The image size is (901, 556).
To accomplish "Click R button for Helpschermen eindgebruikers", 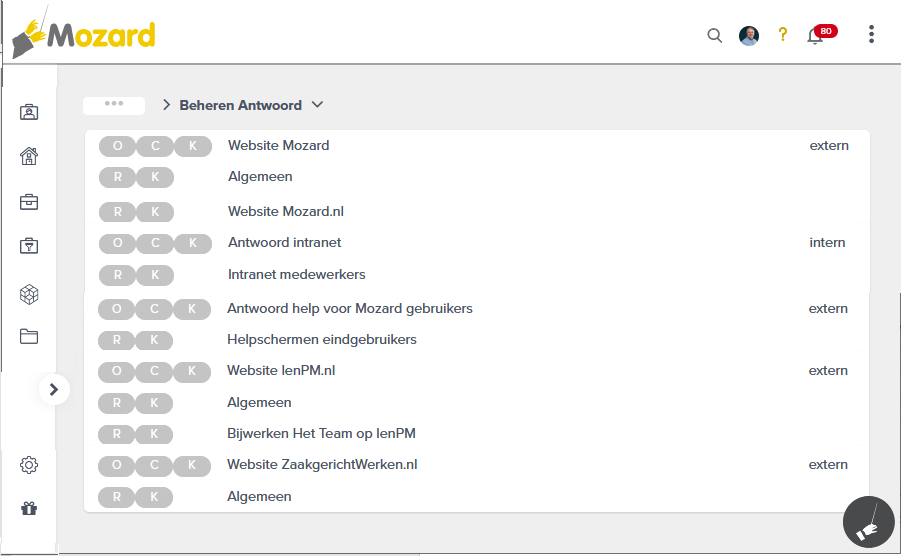I will (x=116, y=340).
